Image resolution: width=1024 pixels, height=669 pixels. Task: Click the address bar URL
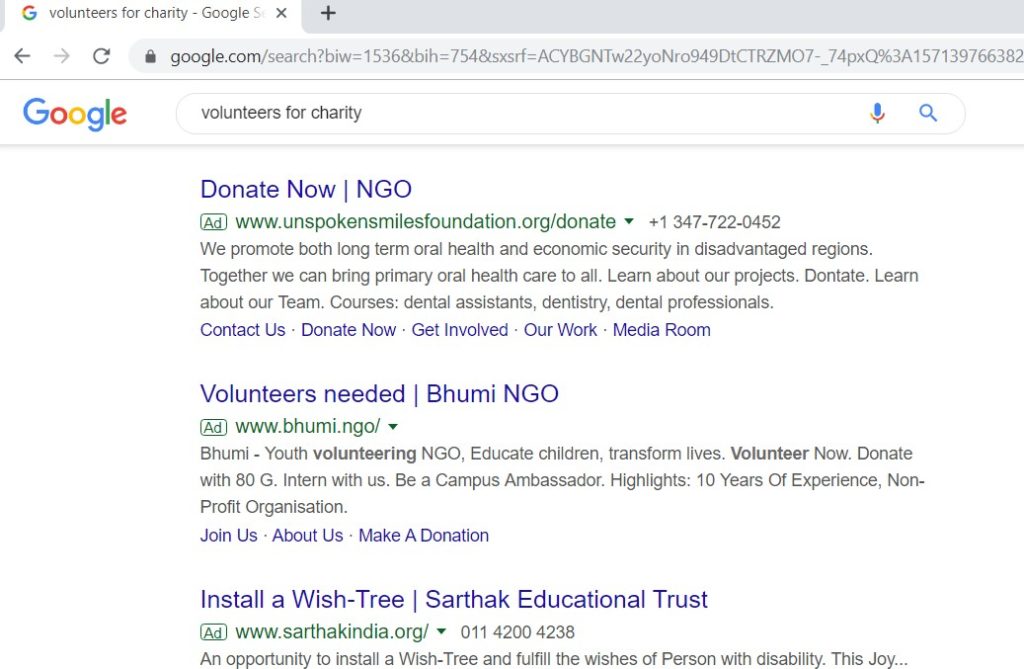click(596, 56)
